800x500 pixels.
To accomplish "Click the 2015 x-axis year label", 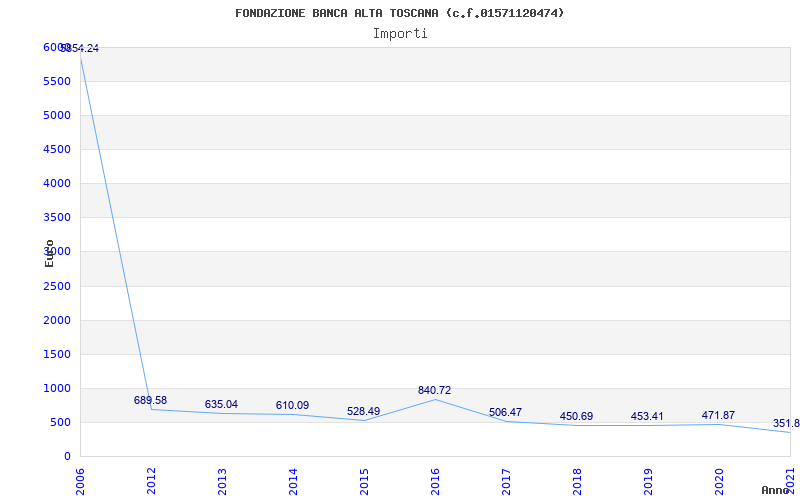I will point(364,482).
